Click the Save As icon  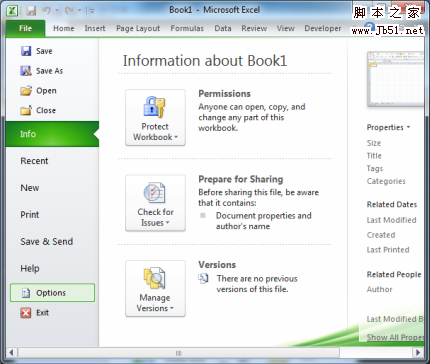pyautogui.click(x=26, y=71)
